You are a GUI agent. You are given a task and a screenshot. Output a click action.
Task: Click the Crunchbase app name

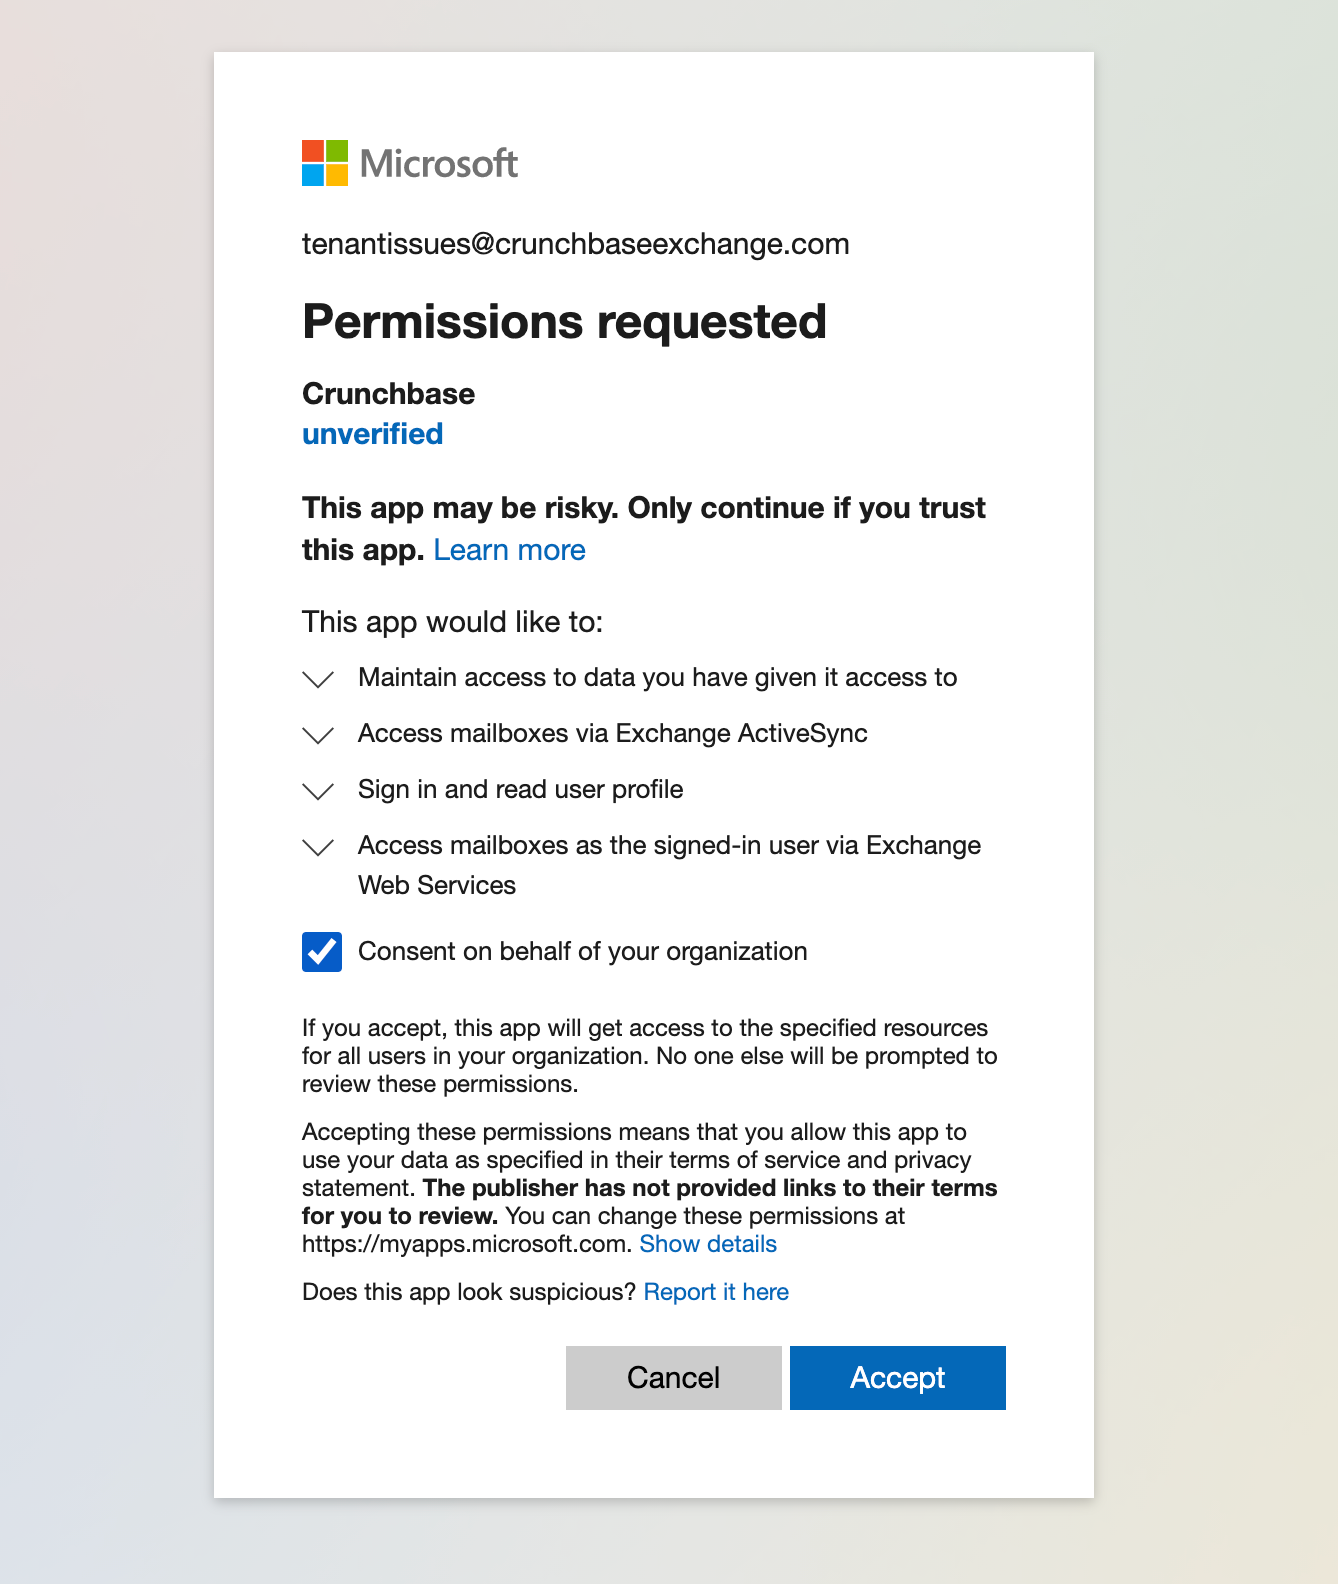tap(388, 393)
